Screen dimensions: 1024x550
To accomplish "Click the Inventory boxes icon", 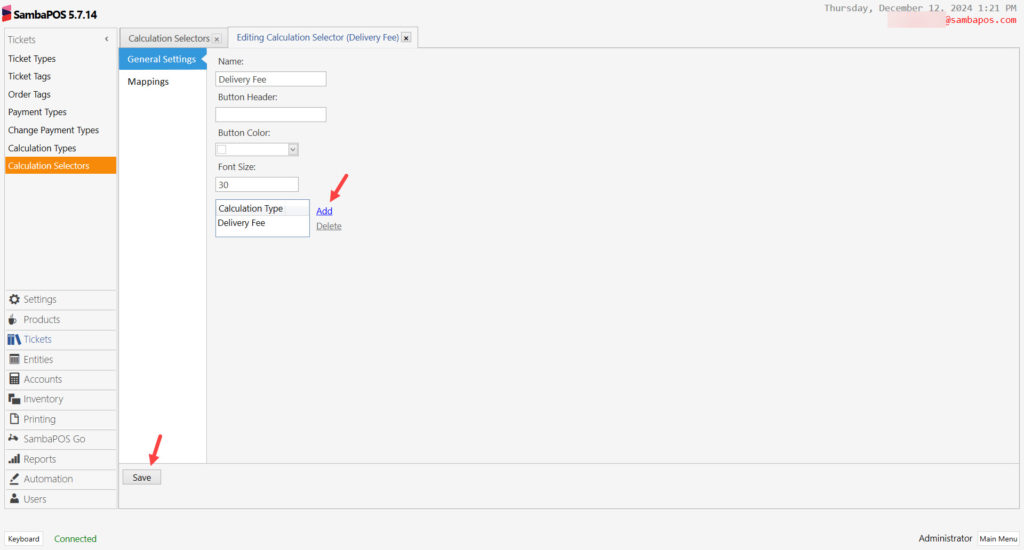I will click(14, 399).
